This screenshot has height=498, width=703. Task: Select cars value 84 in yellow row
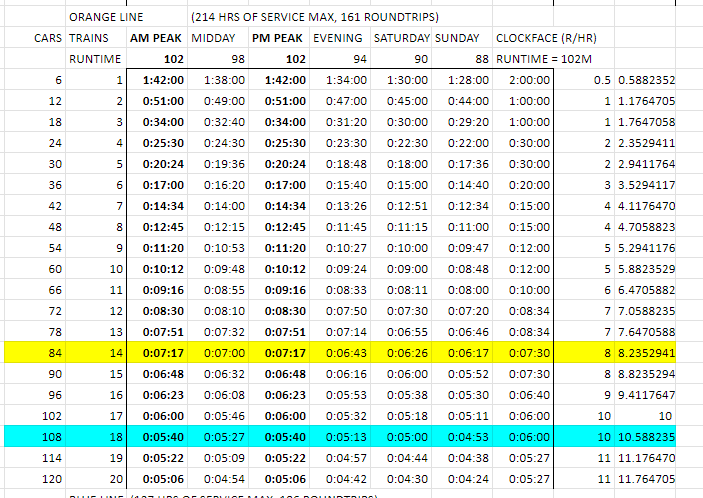55,352
